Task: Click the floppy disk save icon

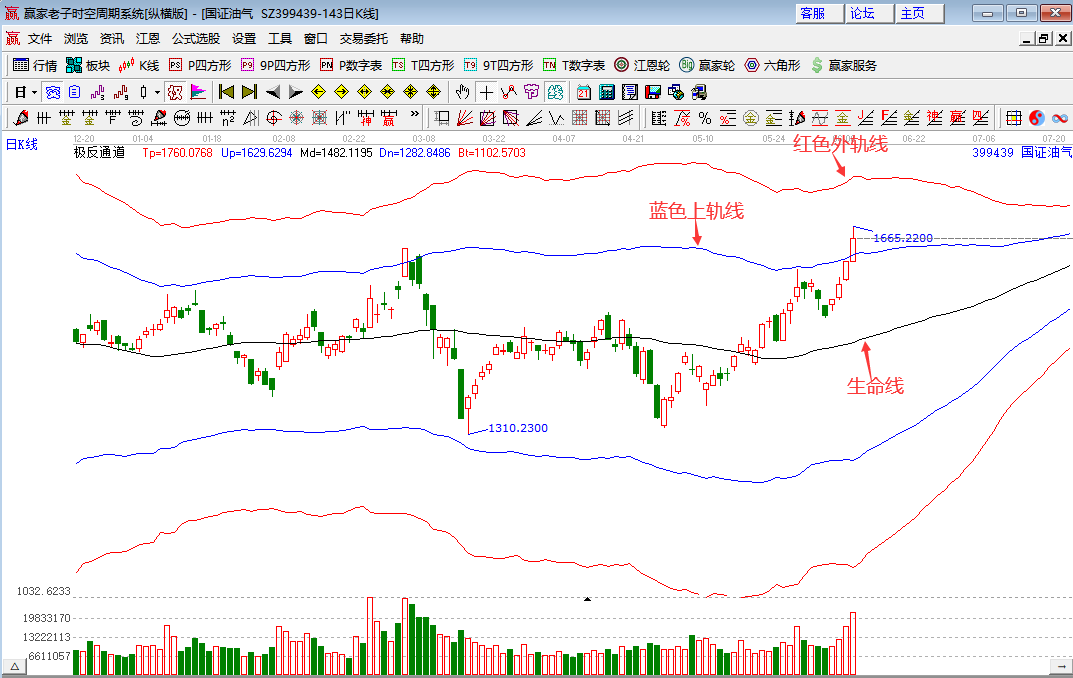Action: click(x=653, y=92)
